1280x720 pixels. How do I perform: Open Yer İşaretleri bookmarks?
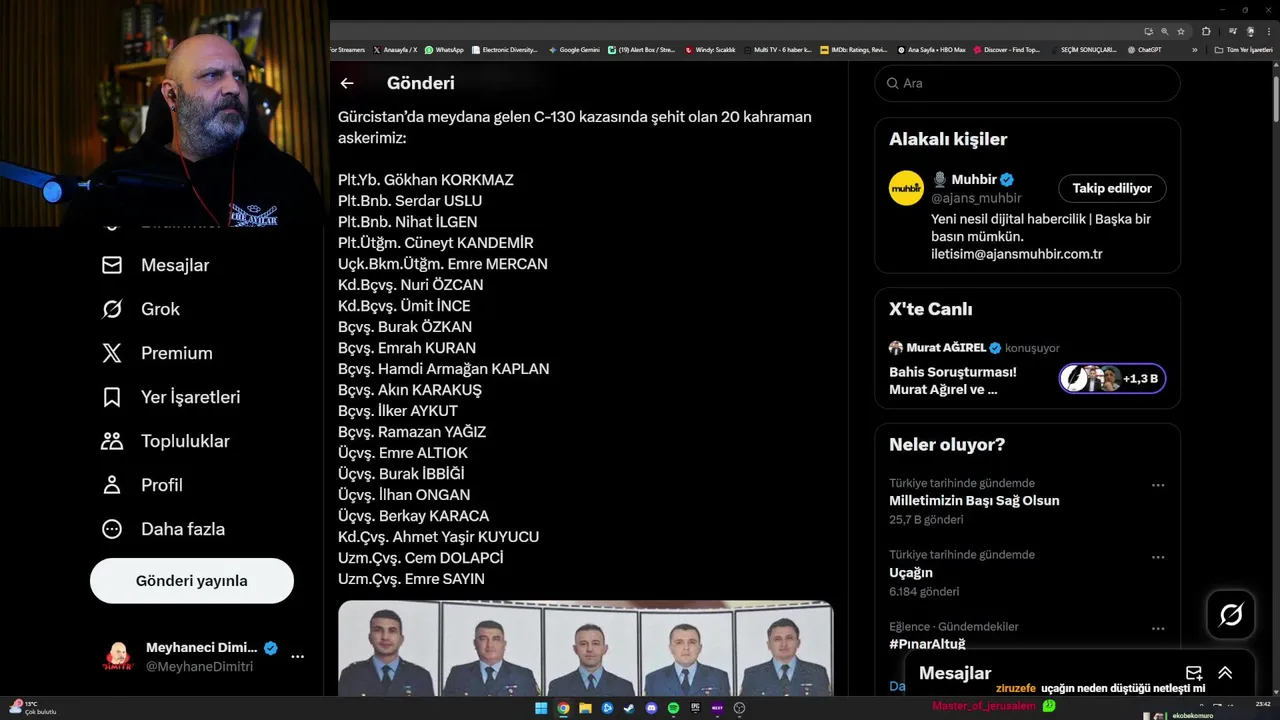[171, 397]
